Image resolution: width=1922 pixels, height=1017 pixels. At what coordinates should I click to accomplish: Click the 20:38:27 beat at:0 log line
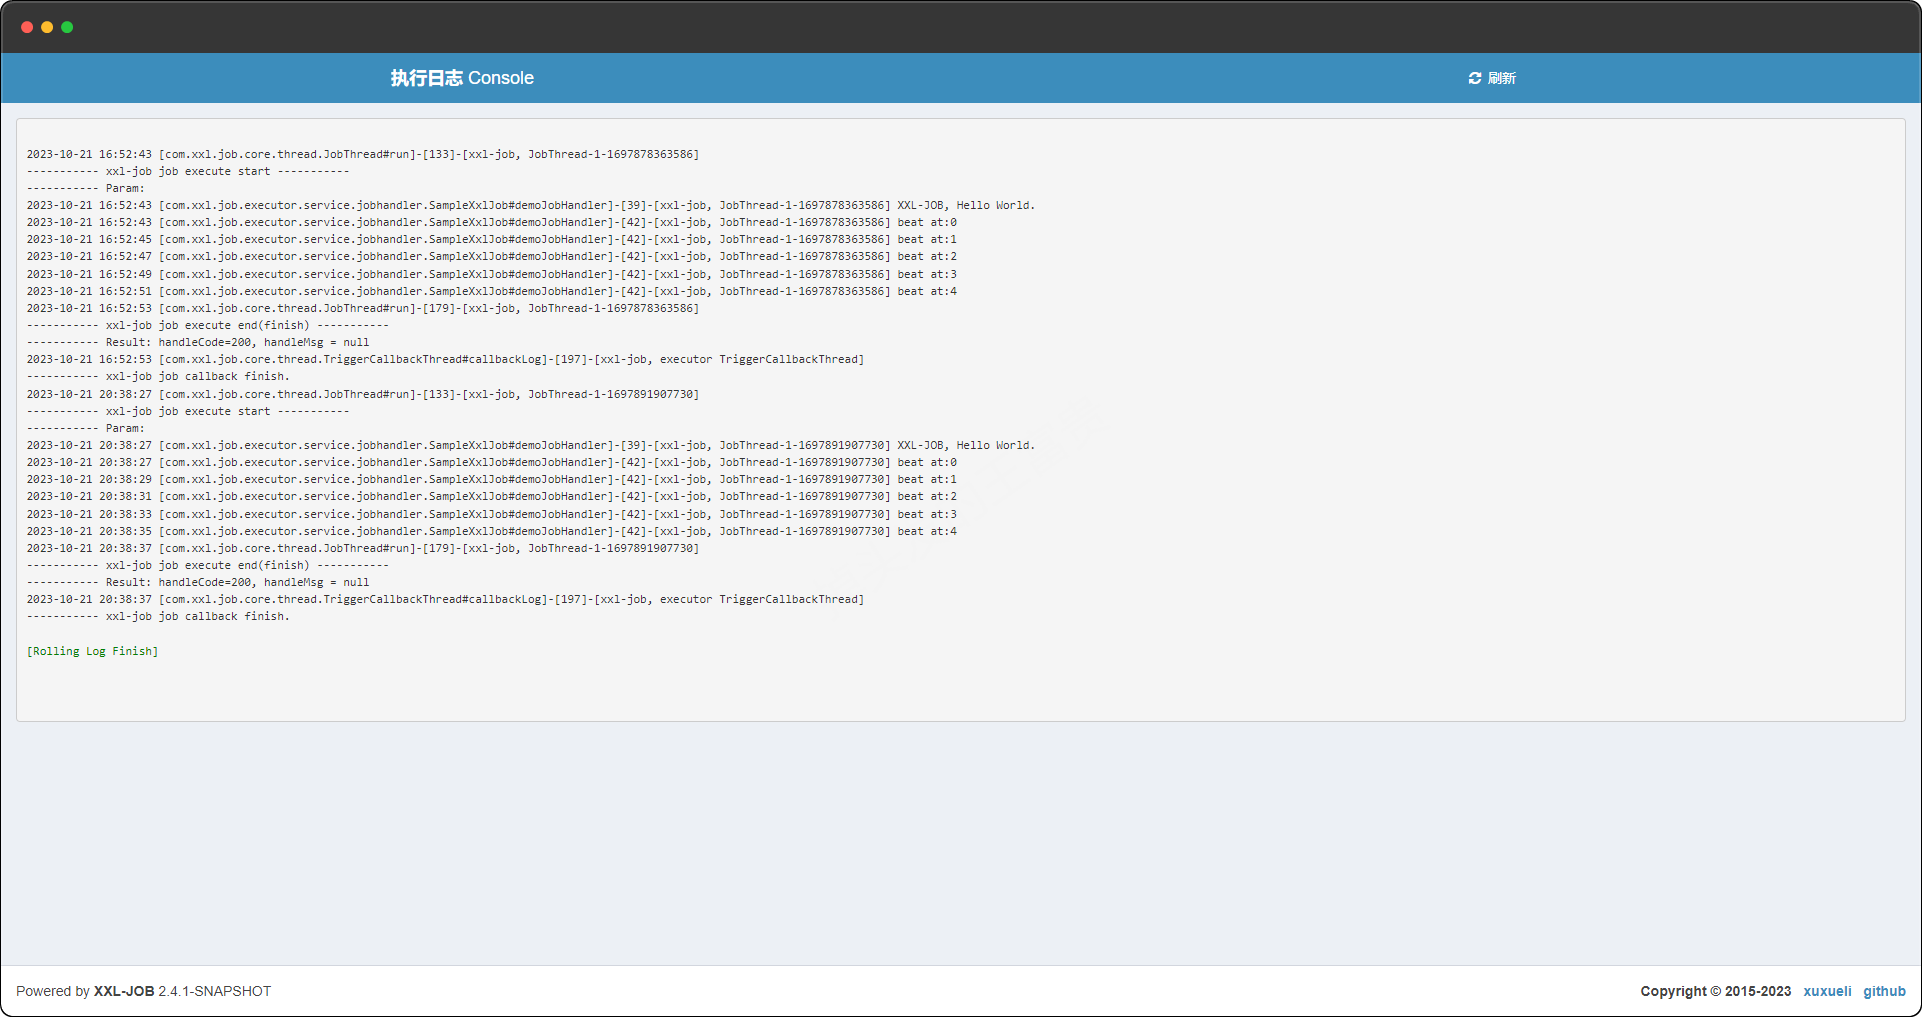492,462
